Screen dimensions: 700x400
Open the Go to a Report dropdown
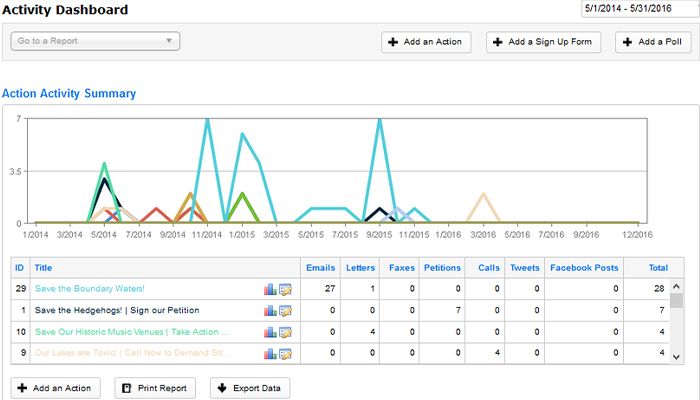point(95,42)
